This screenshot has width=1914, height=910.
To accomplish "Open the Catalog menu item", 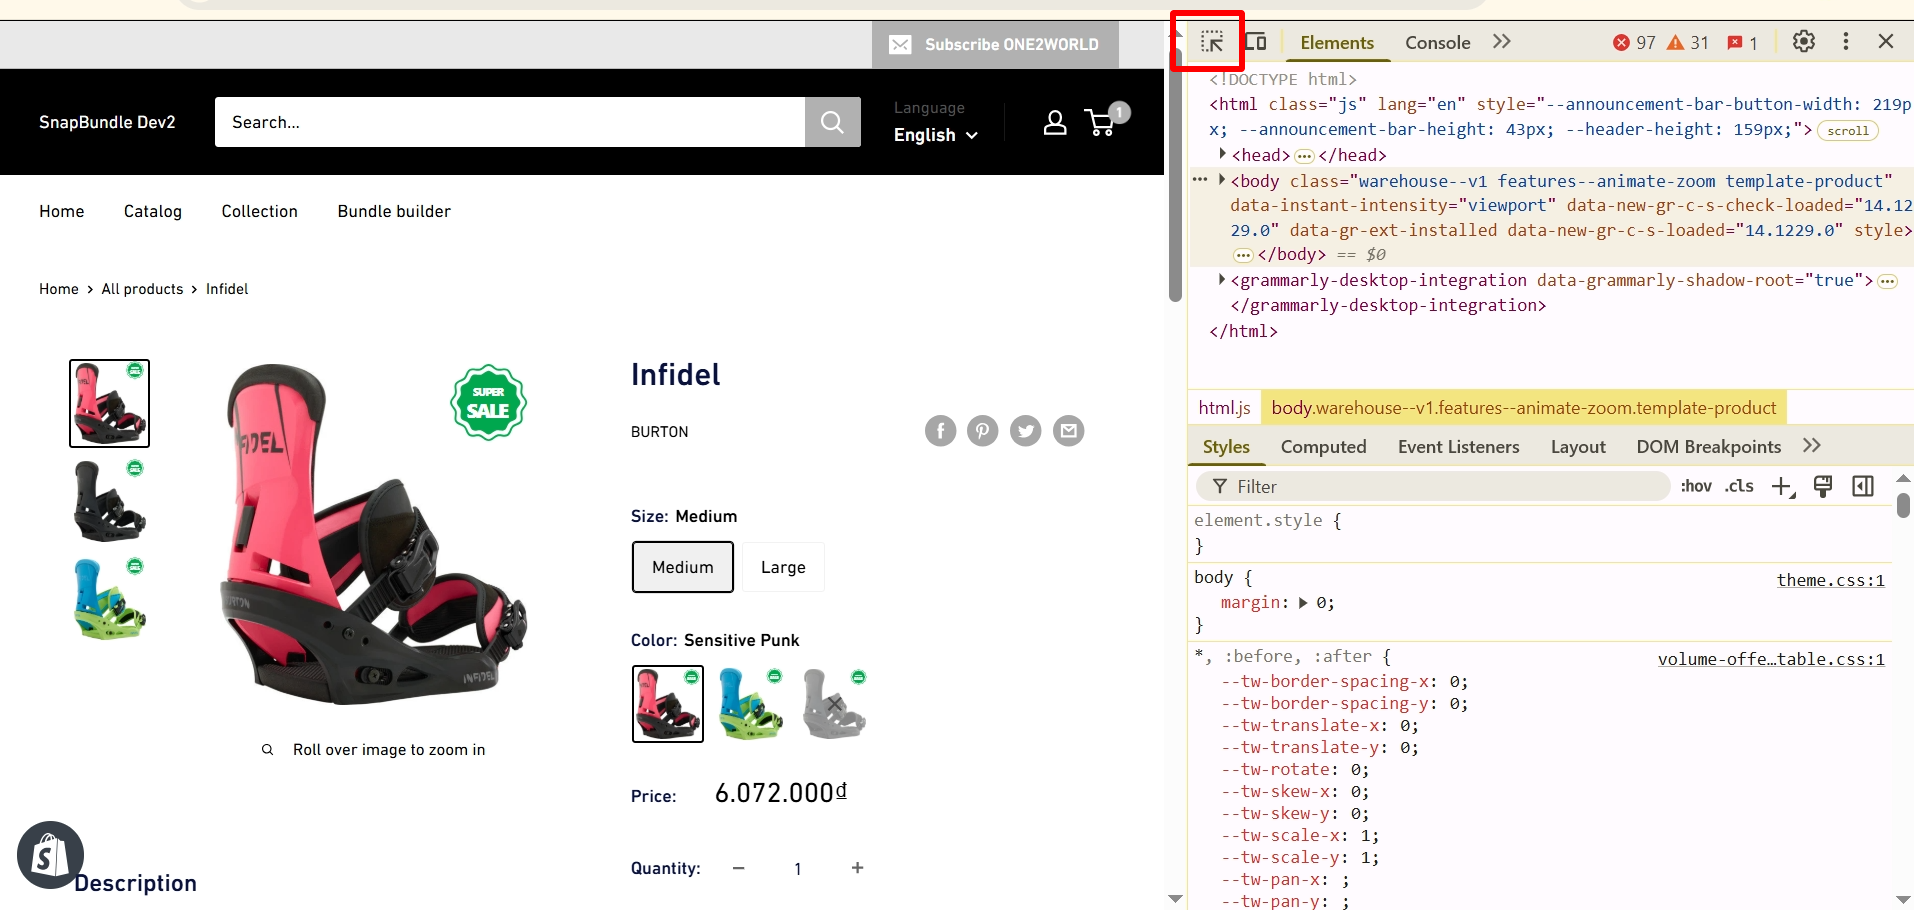I will 153,211.
